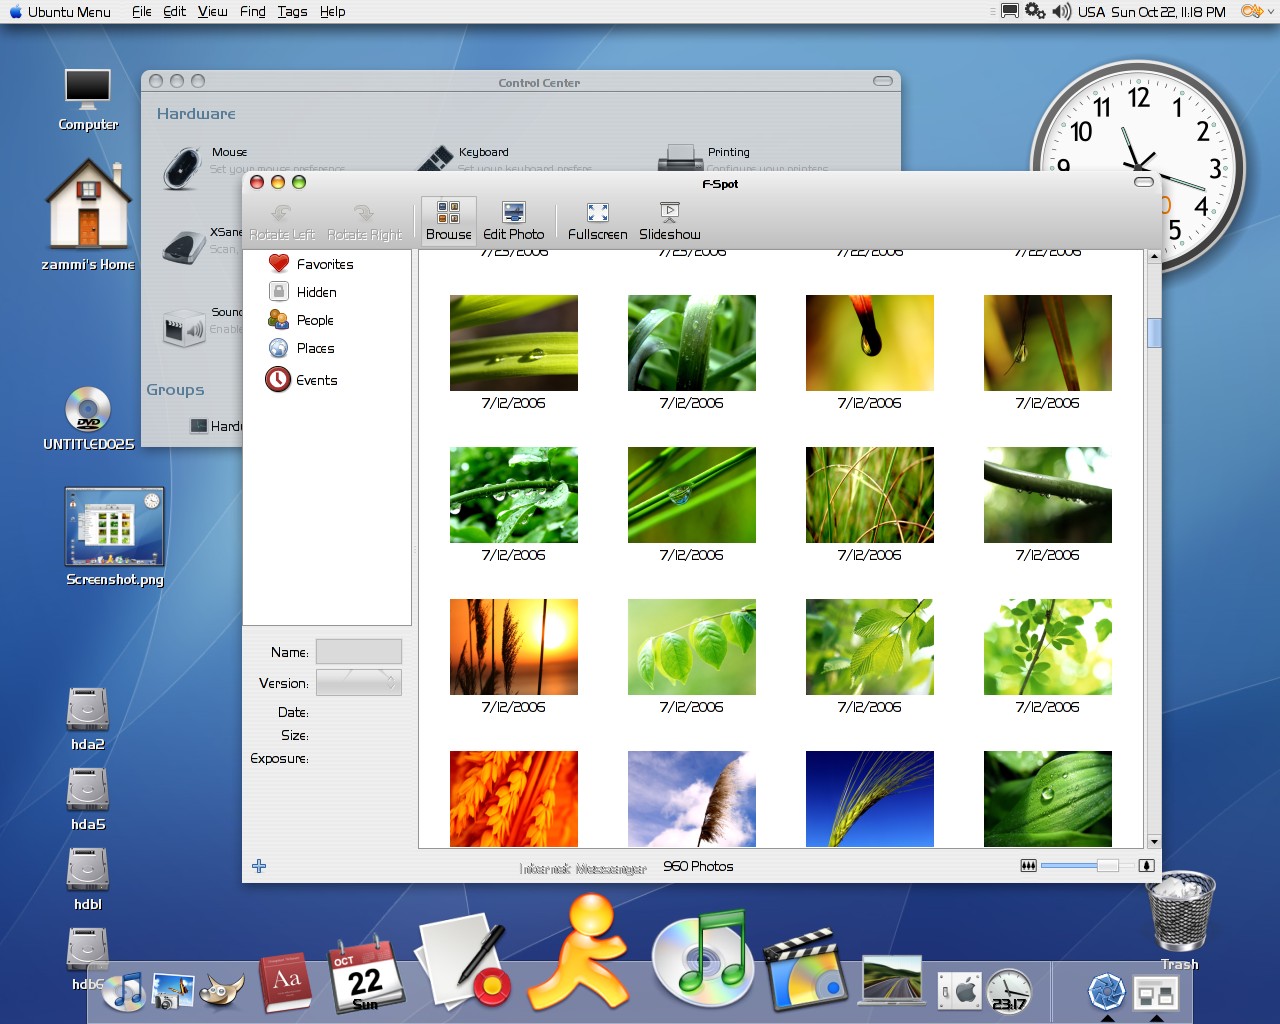Click the volume speaker icon in the menu bar
The width and height of the screenshot is (1280, 1024).
click(x=1062, y=12)
